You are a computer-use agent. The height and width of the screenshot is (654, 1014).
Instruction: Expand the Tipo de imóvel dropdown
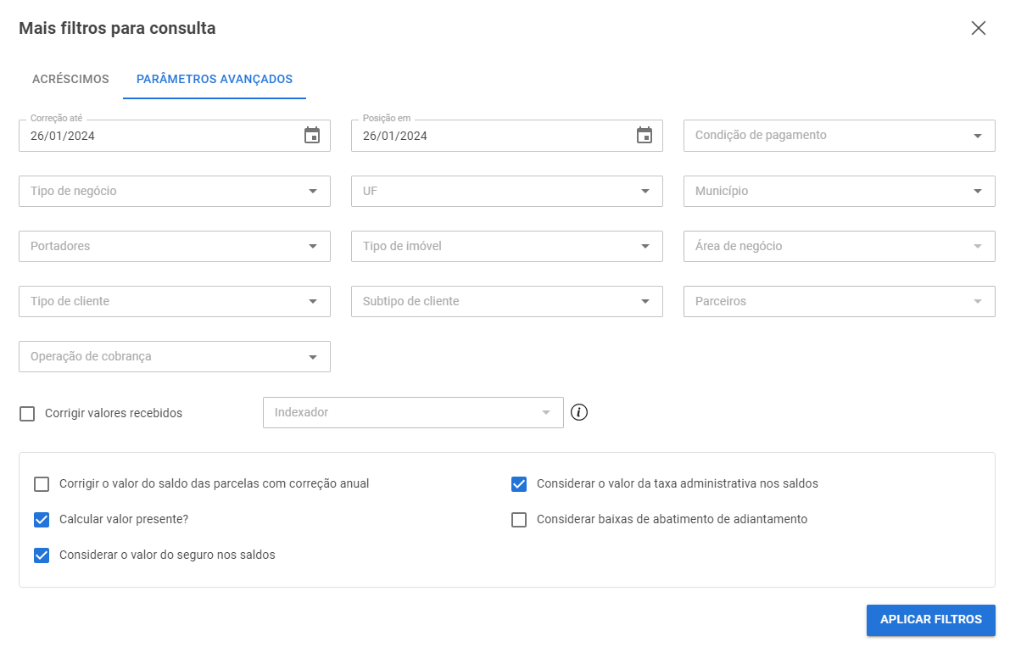point(506,245)
